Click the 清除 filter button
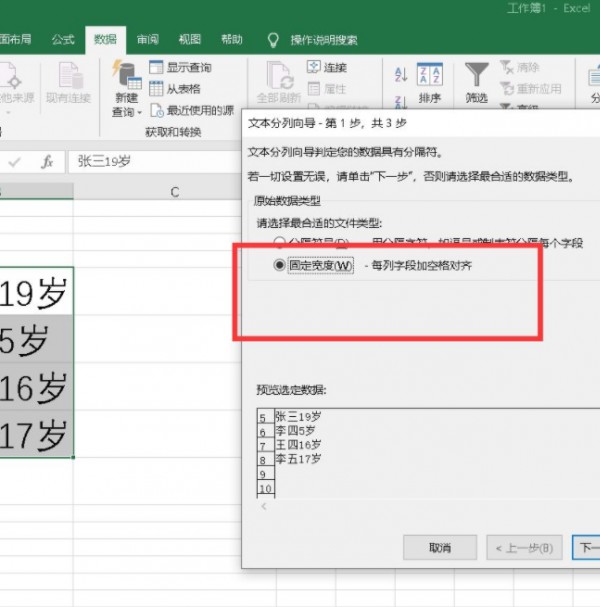This screenshot has width=600, height=607. [x=519, y=67]
